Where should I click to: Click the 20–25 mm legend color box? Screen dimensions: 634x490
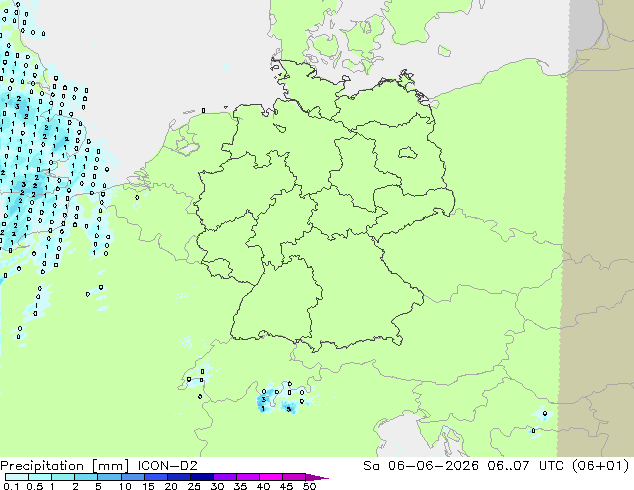click(x=178, y=477)
